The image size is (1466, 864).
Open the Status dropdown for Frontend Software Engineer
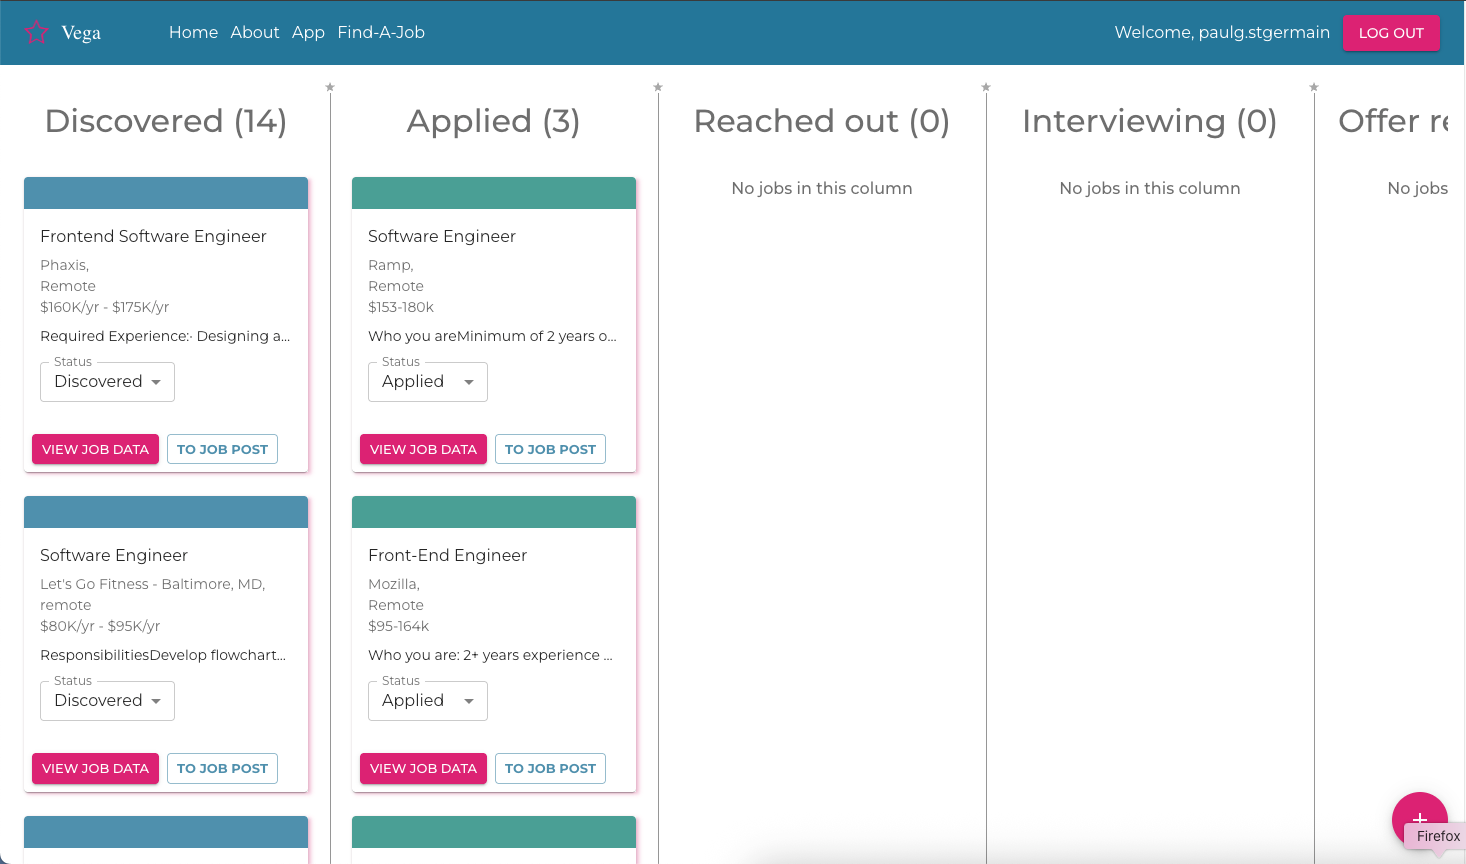(107, 381)
